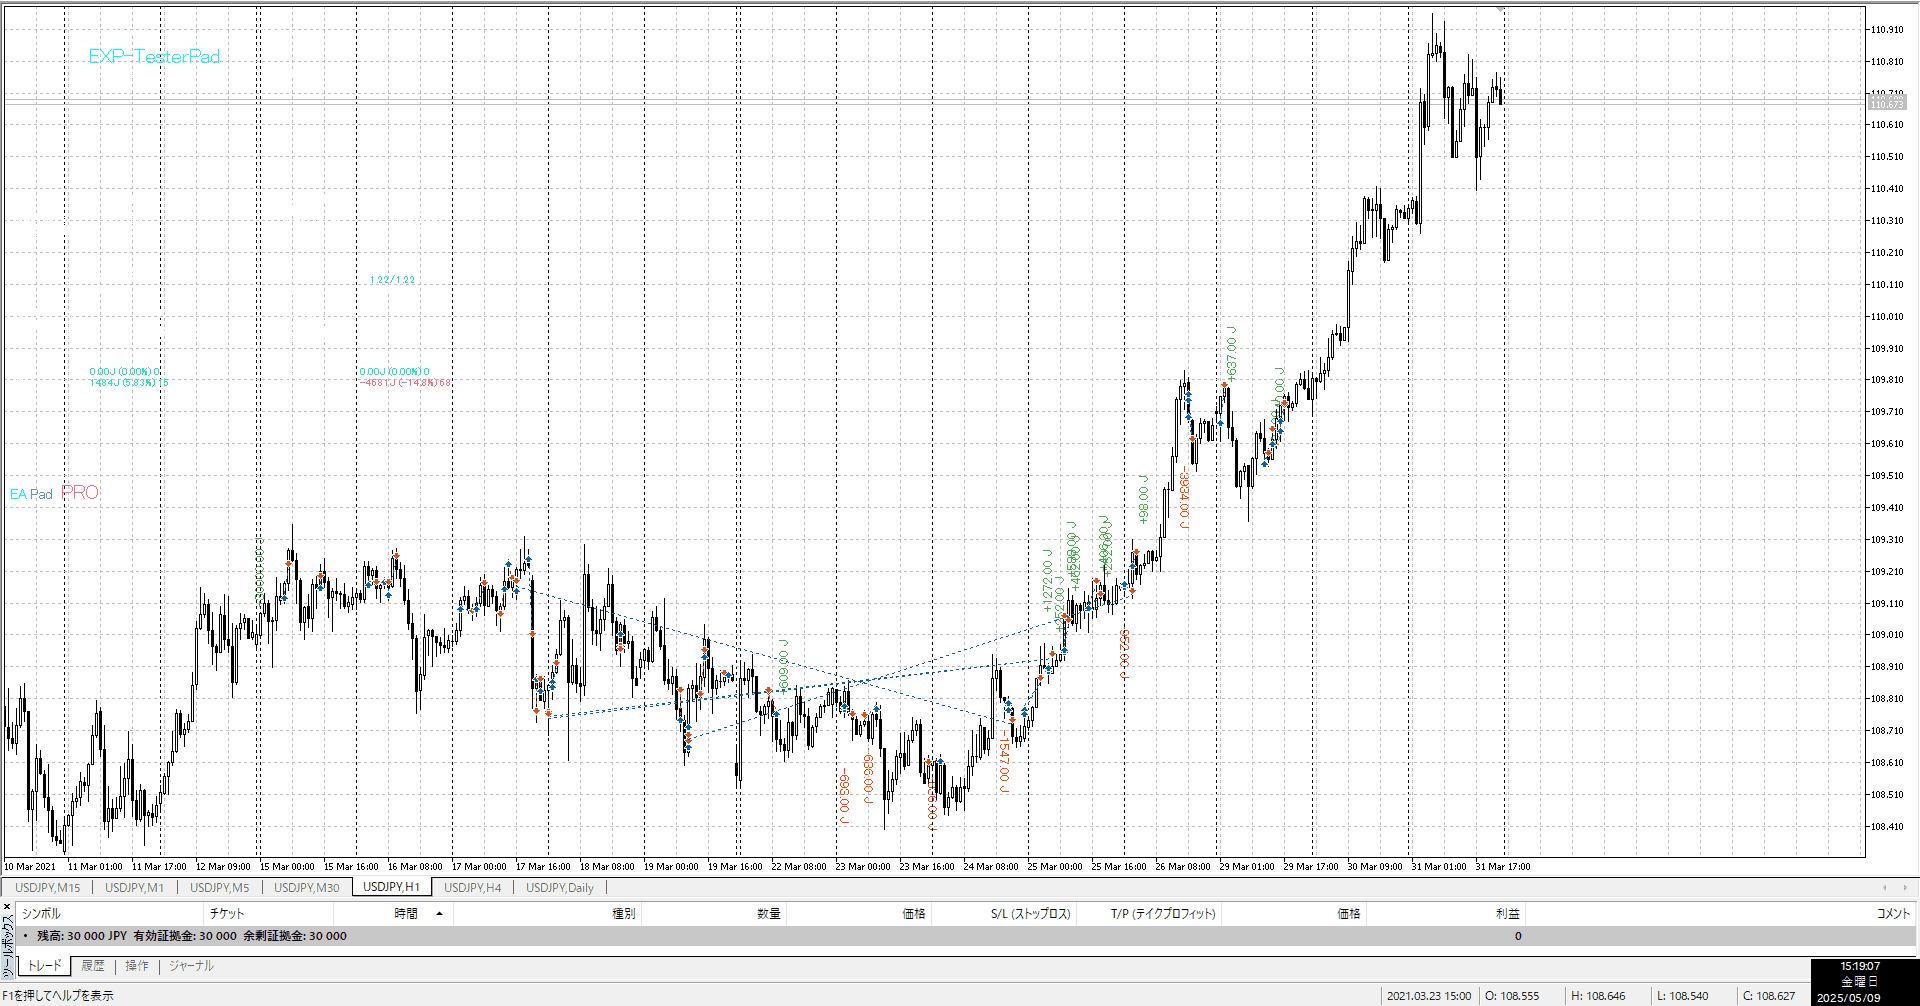
Task: Switch to the USDJPY,M15 chart tab
Action: (47, 887)
